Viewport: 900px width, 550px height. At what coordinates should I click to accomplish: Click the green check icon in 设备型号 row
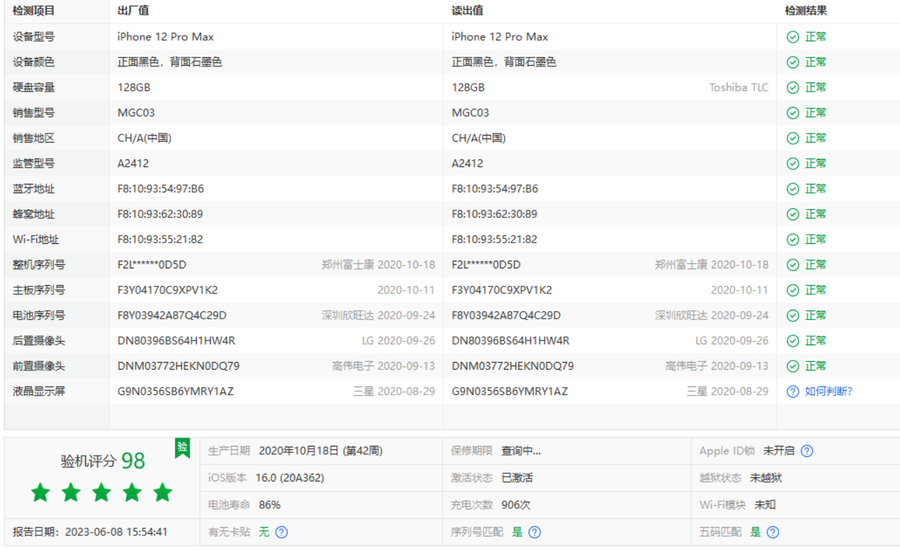pos(793,37)
